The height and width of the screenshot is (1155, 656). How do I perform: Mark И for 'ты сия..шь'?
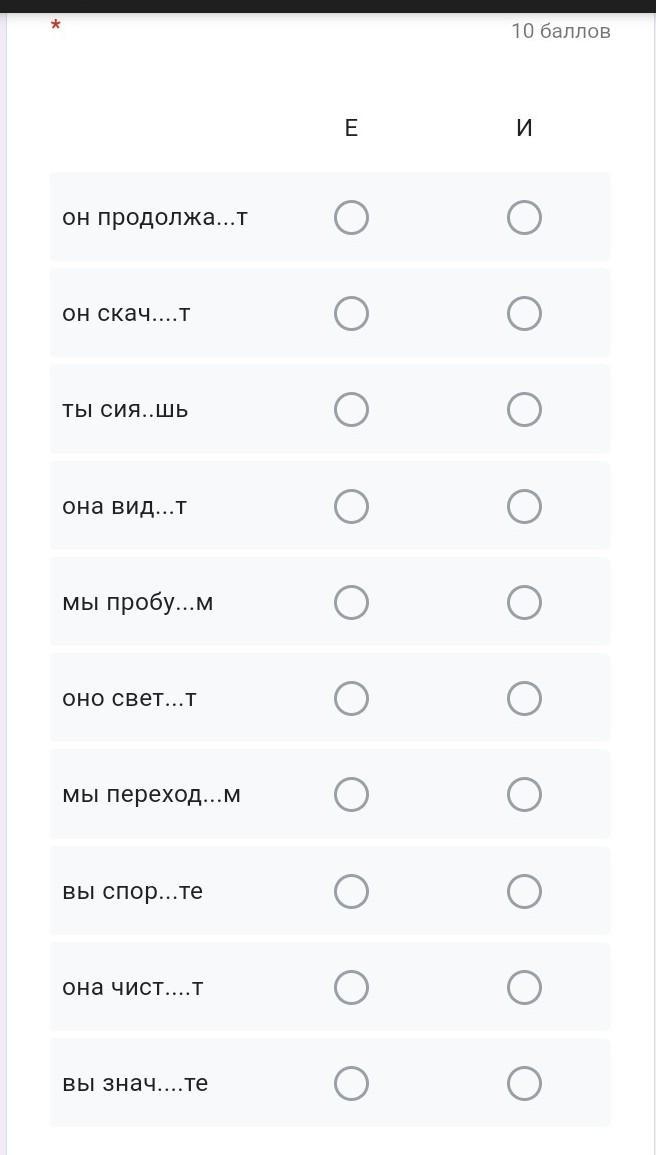coord(524,409)
